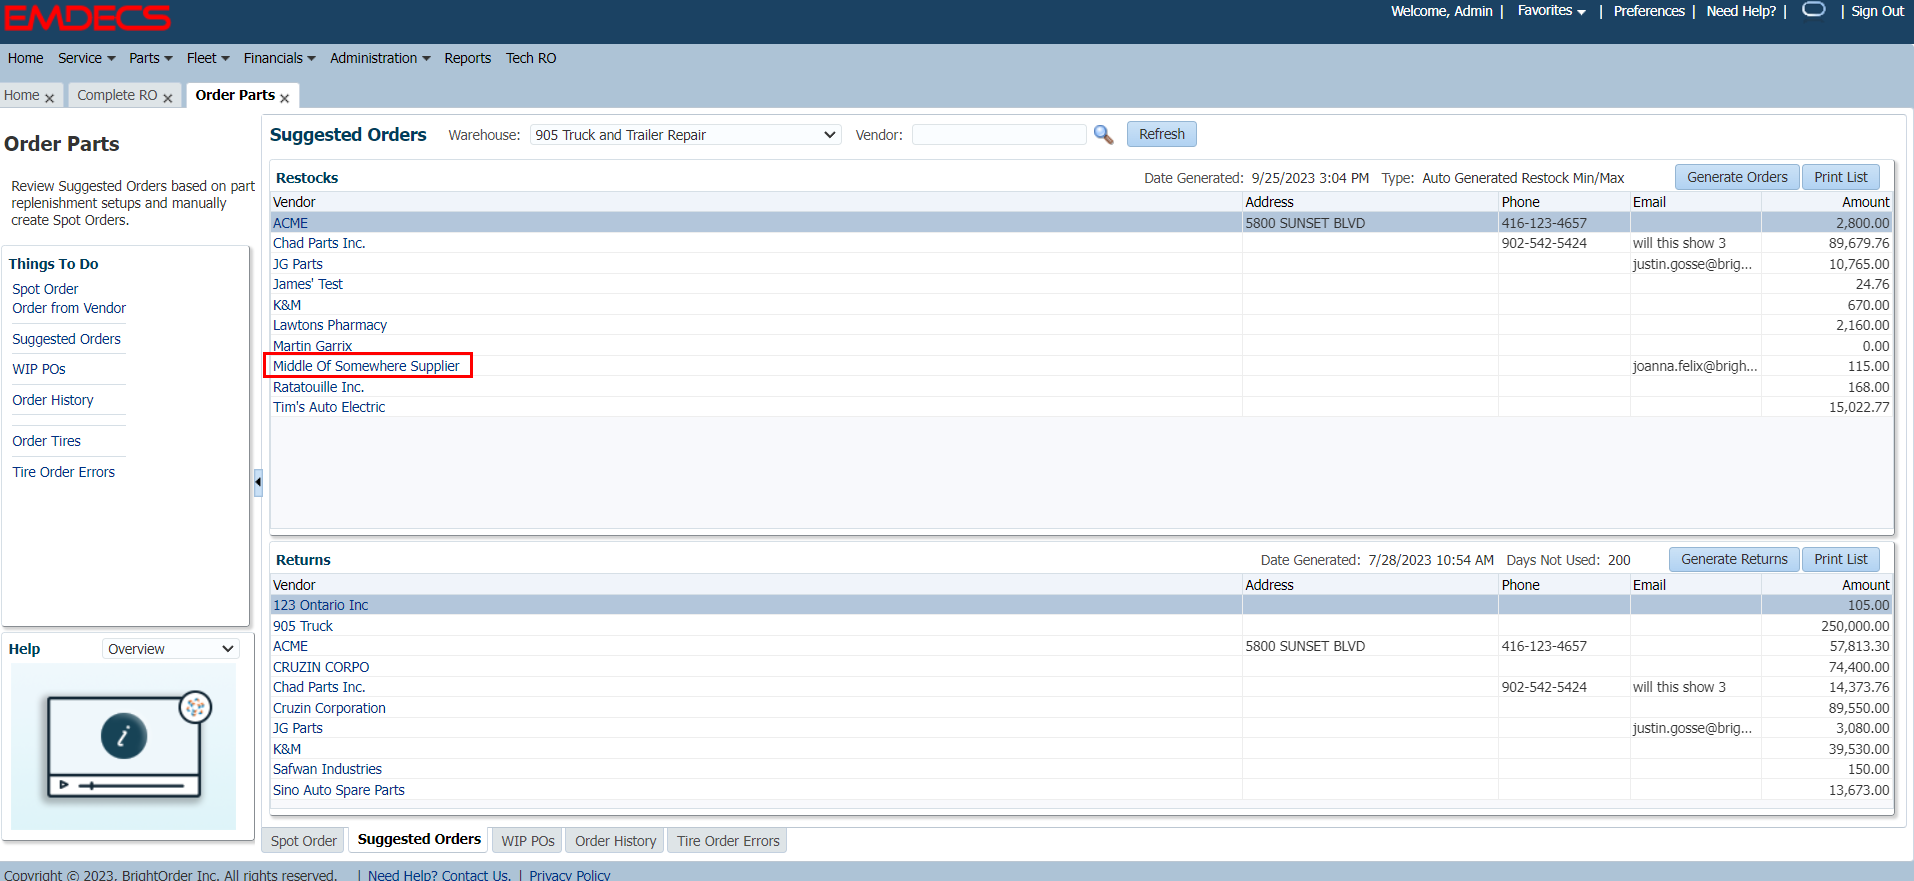Play the Help overview video thumbnail
Screen dimensions: 1914x881
124,747
